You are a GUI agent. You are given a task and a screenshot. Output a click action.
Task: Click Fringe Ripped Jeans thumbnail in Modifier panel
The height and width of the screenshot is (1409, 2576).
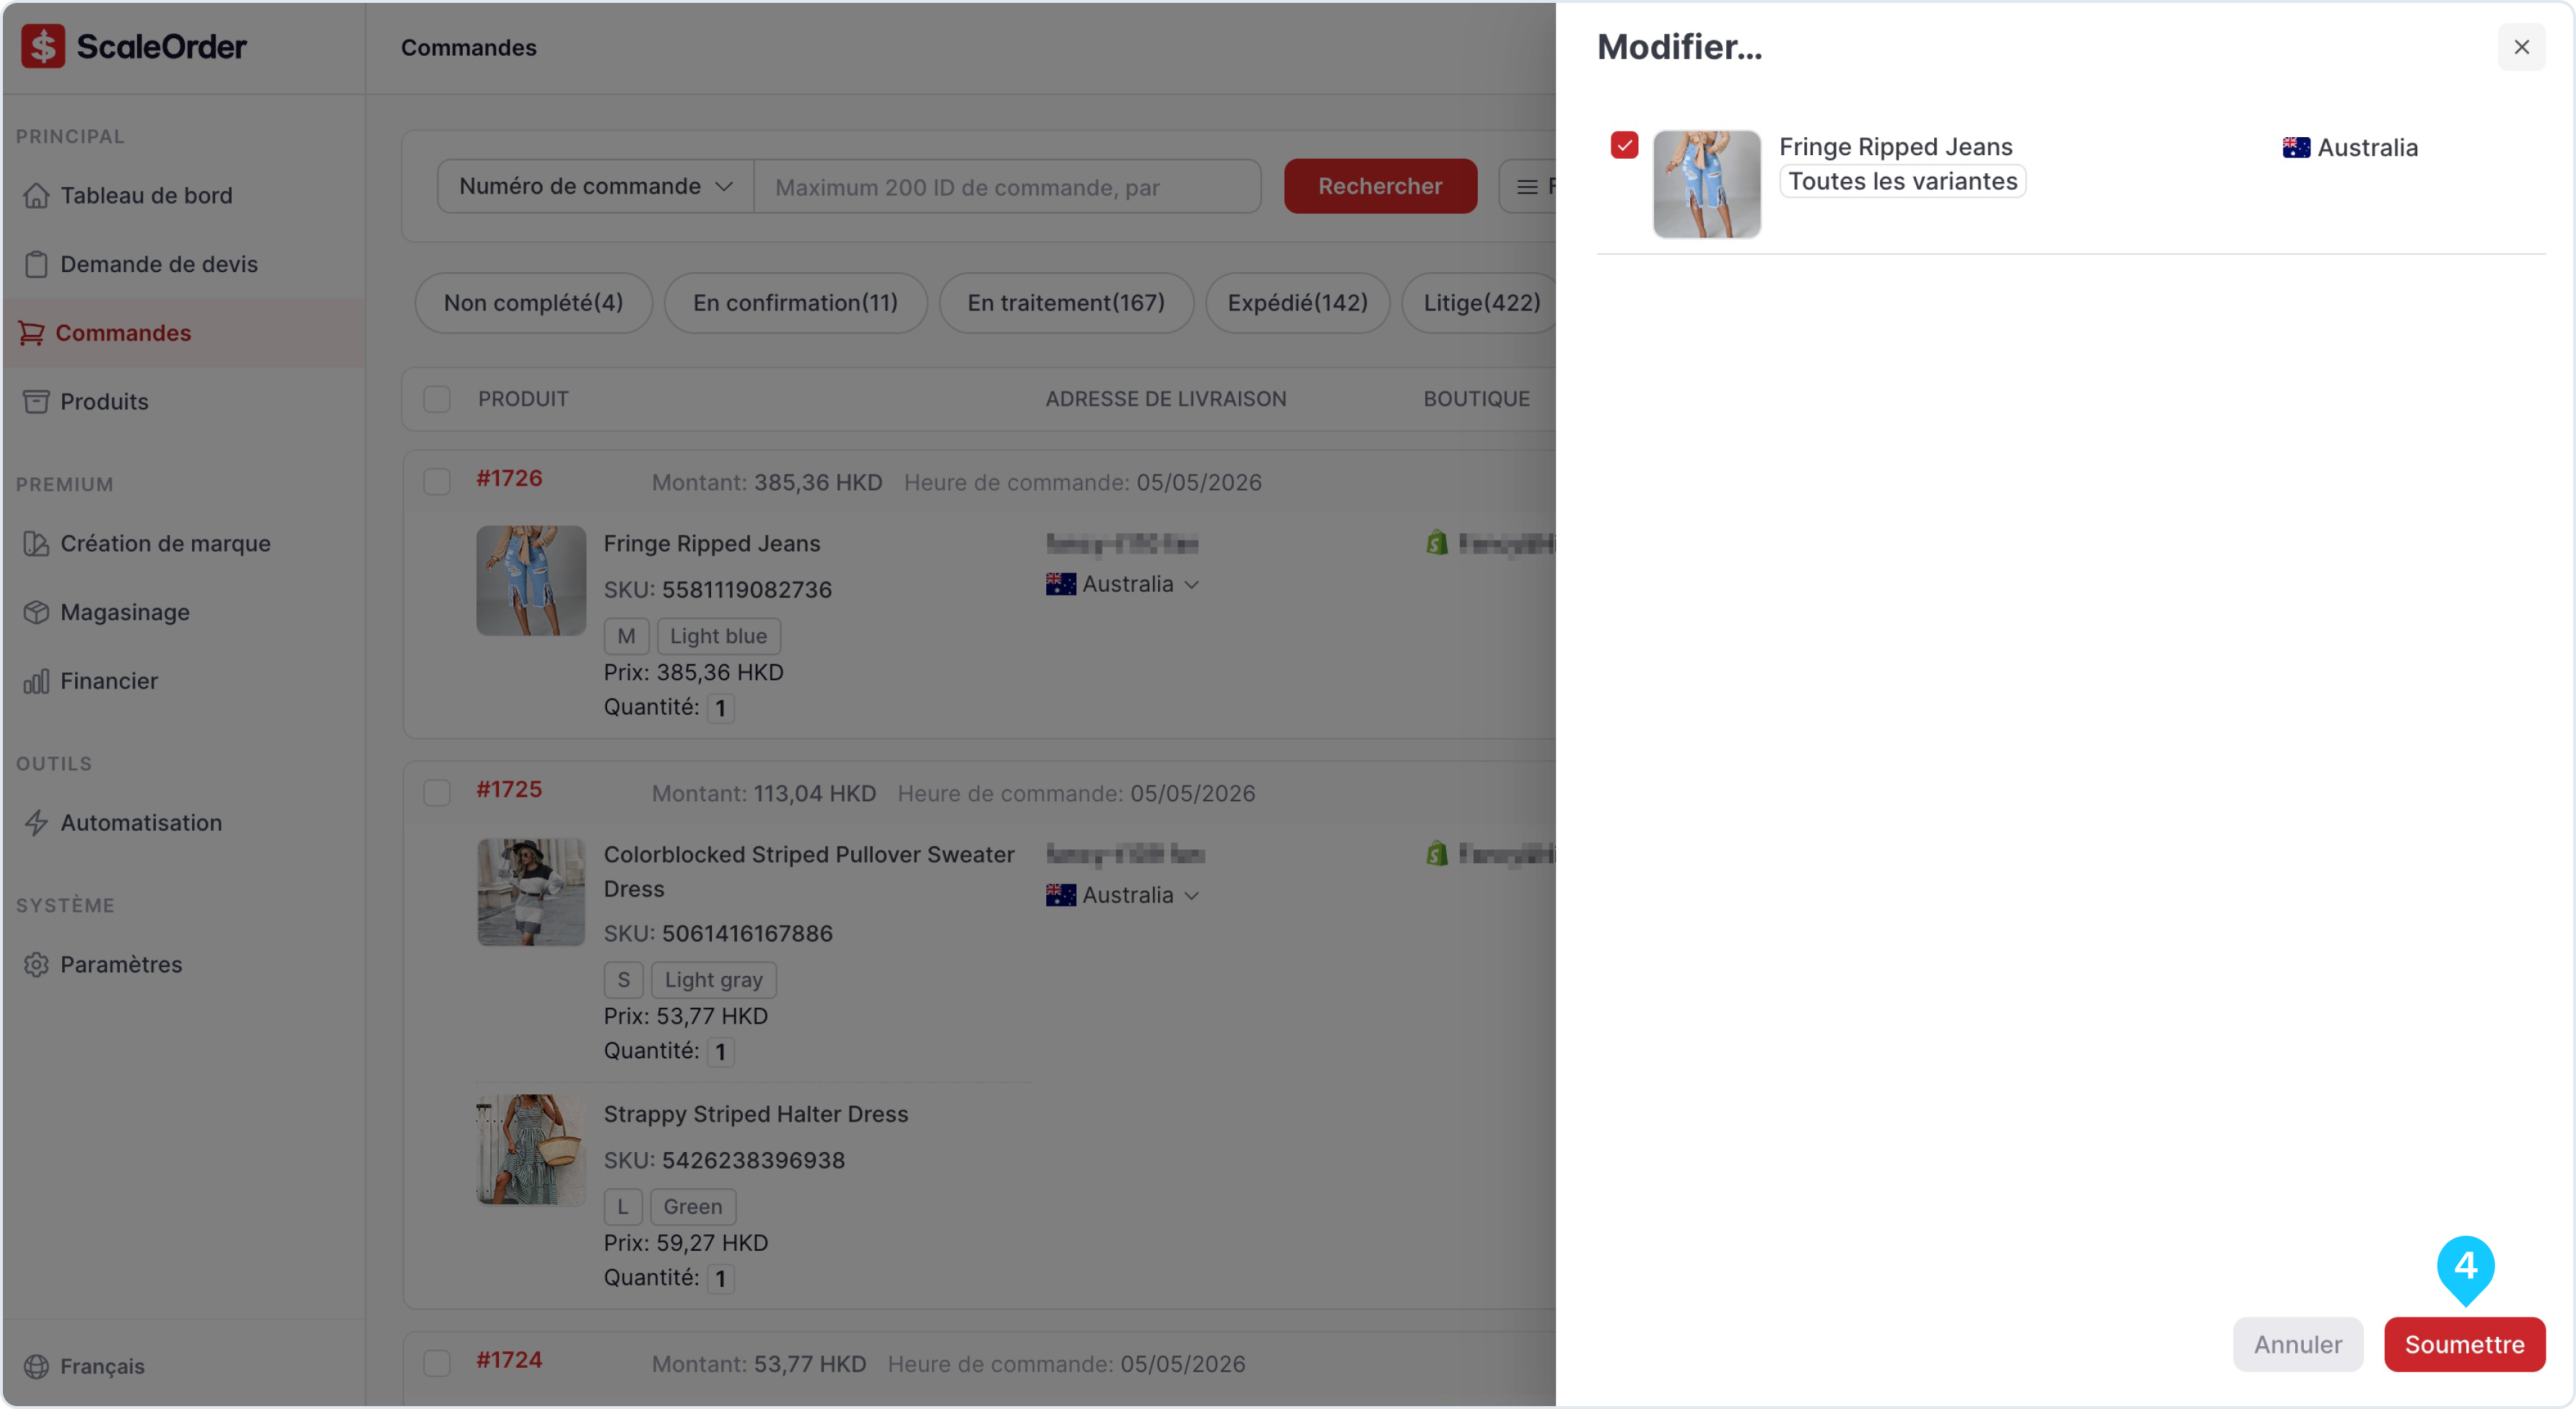pos(1706,184)
